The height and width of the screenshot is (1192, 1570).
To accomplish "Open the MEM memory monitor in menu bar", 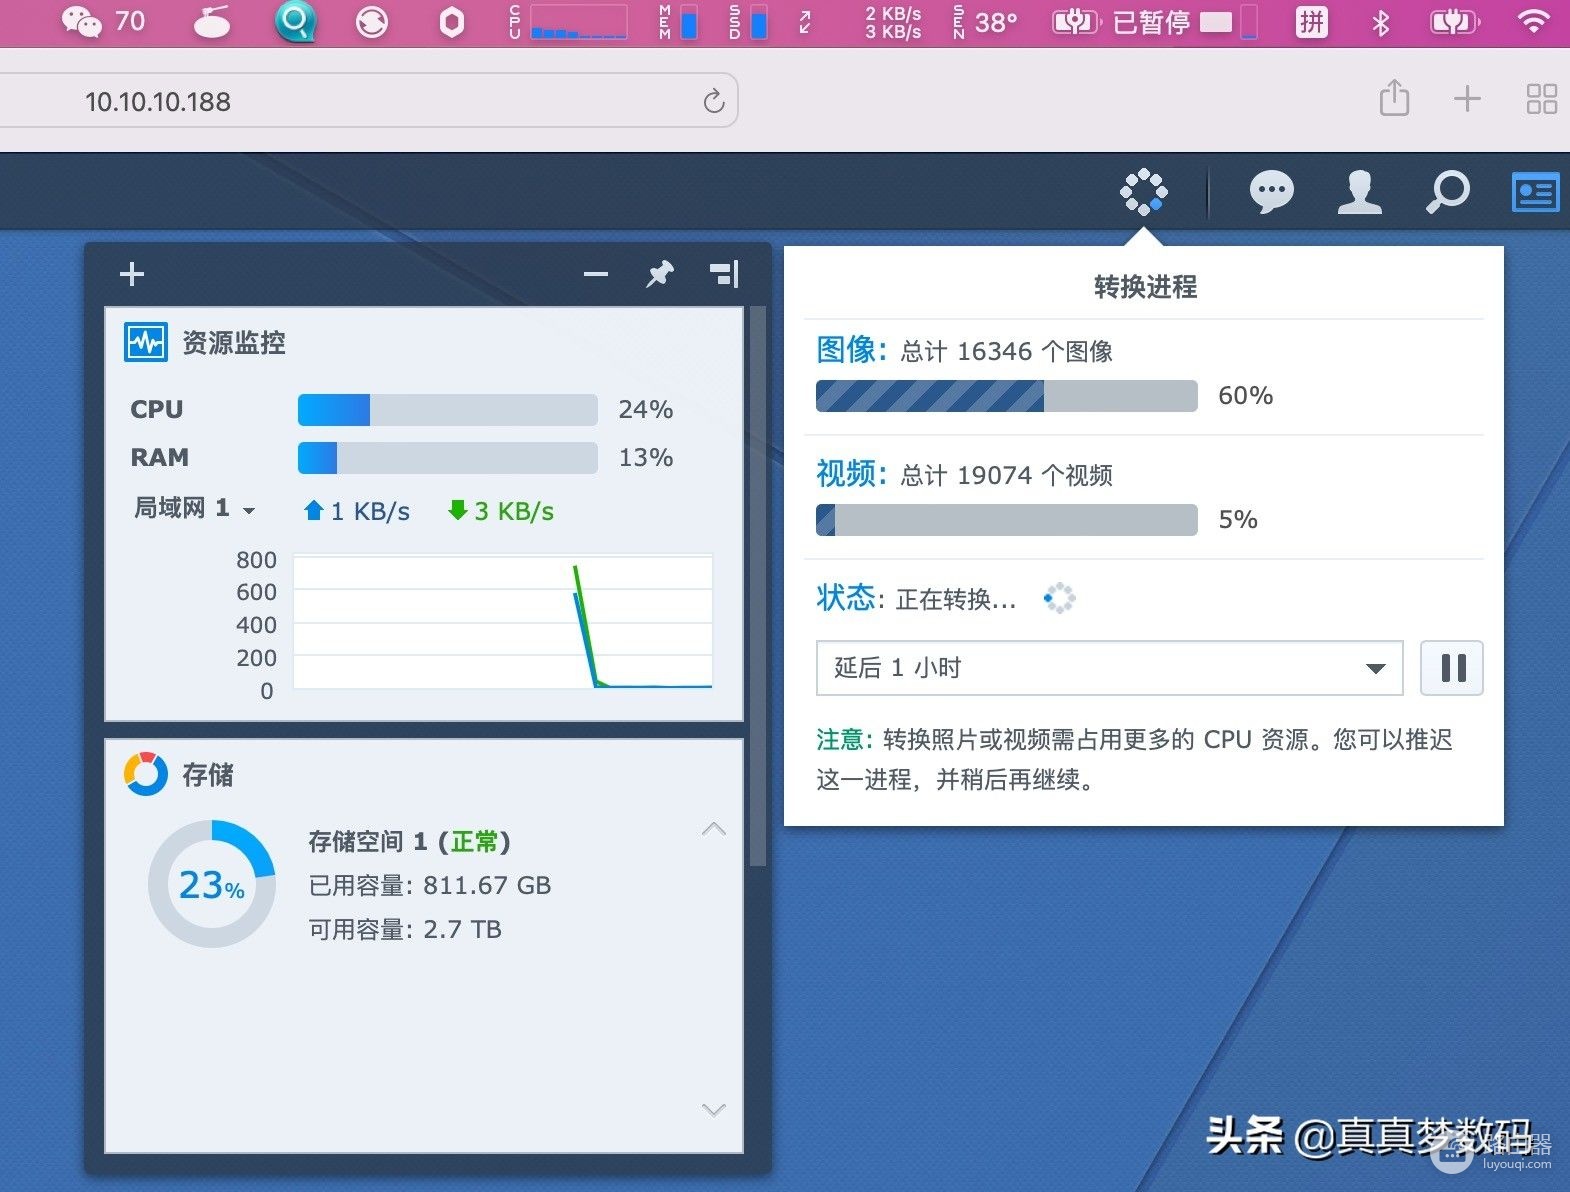I will pyautogui.click(x=678, y=22).
